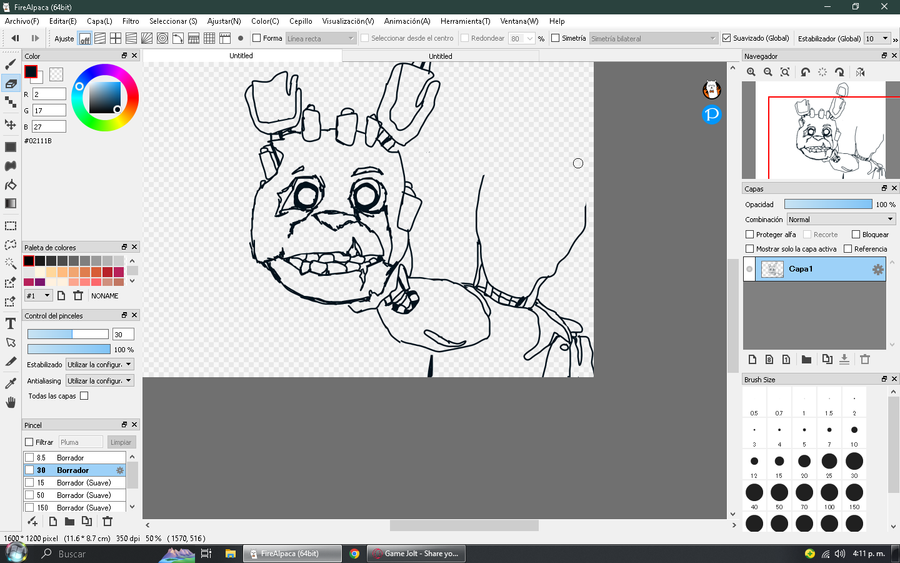Image resolution: width=900 pixels, height=563 pixels.
Task: Pick black swatch in Paleta de colores
Action: (x=29, y=261)
